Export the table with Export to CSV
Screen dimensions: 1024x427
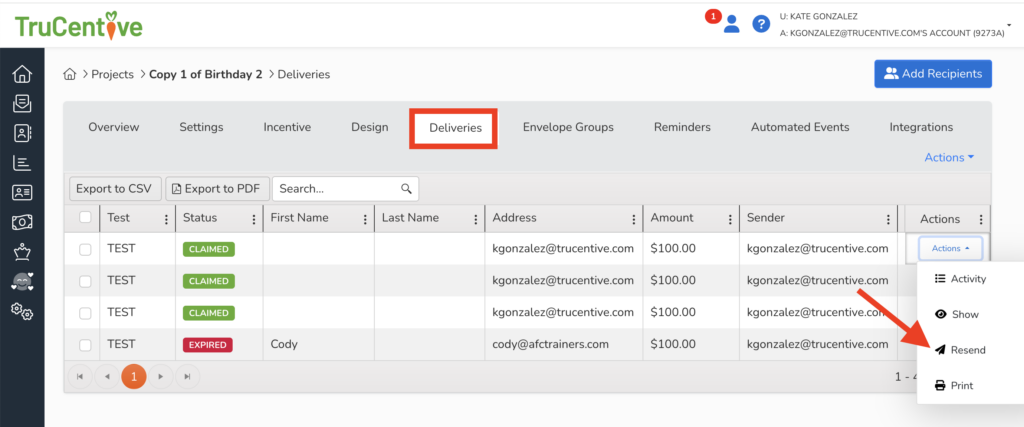click(x=114, y=188)
